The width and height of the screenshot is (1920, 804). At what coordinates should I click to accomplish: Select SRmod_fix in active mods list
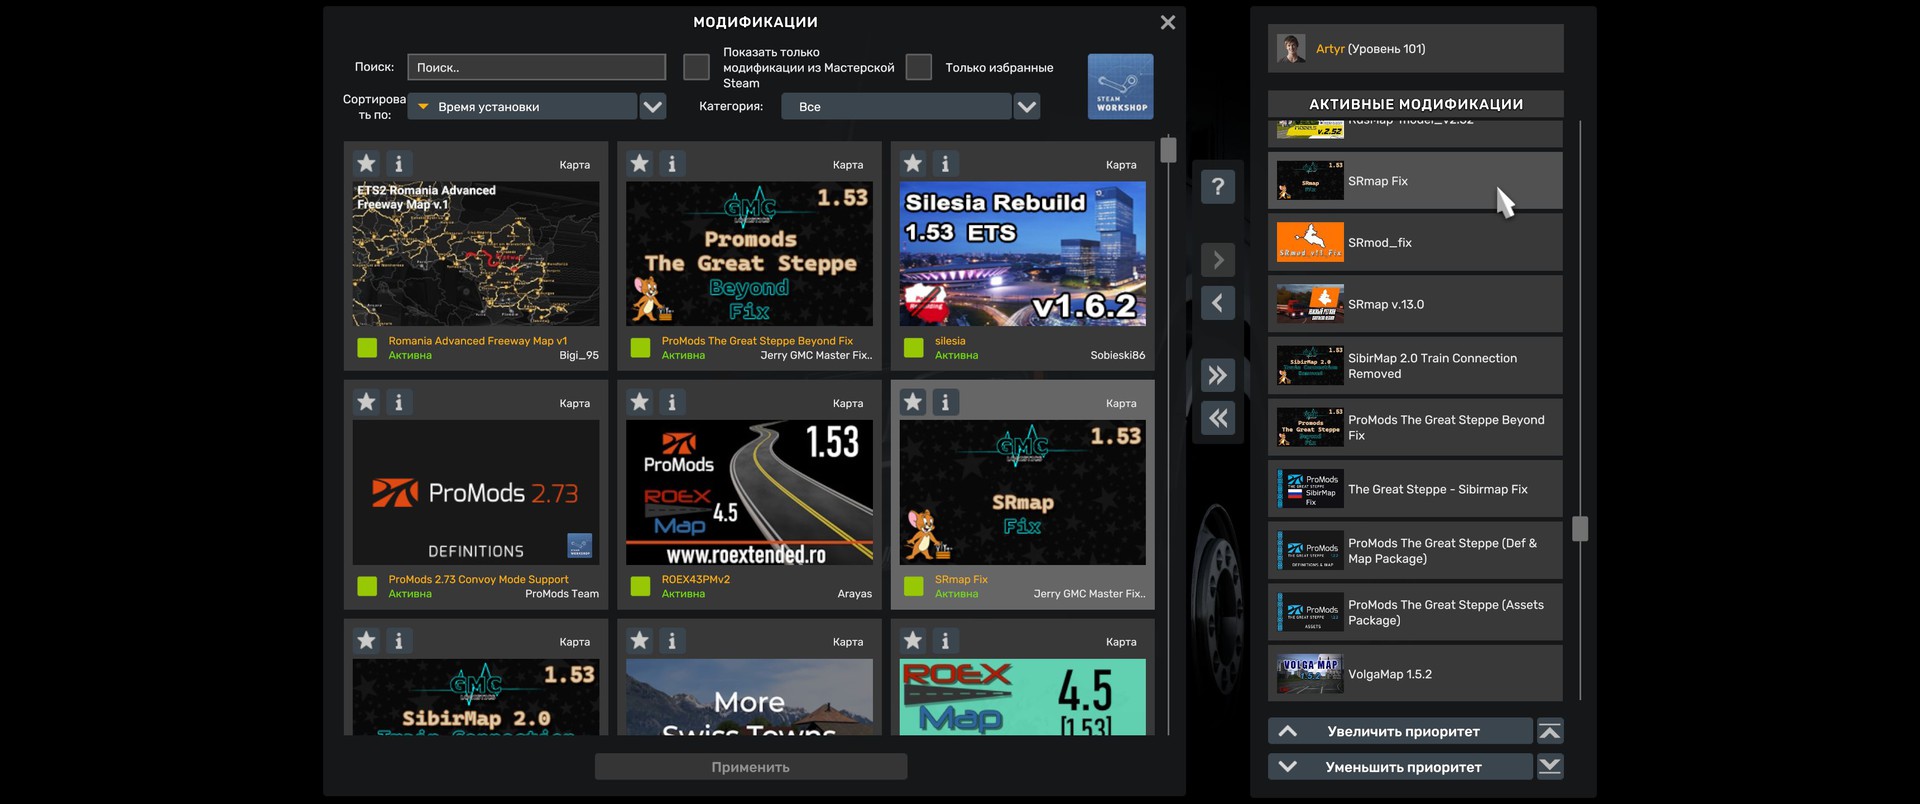click(x=1415, y=242)
